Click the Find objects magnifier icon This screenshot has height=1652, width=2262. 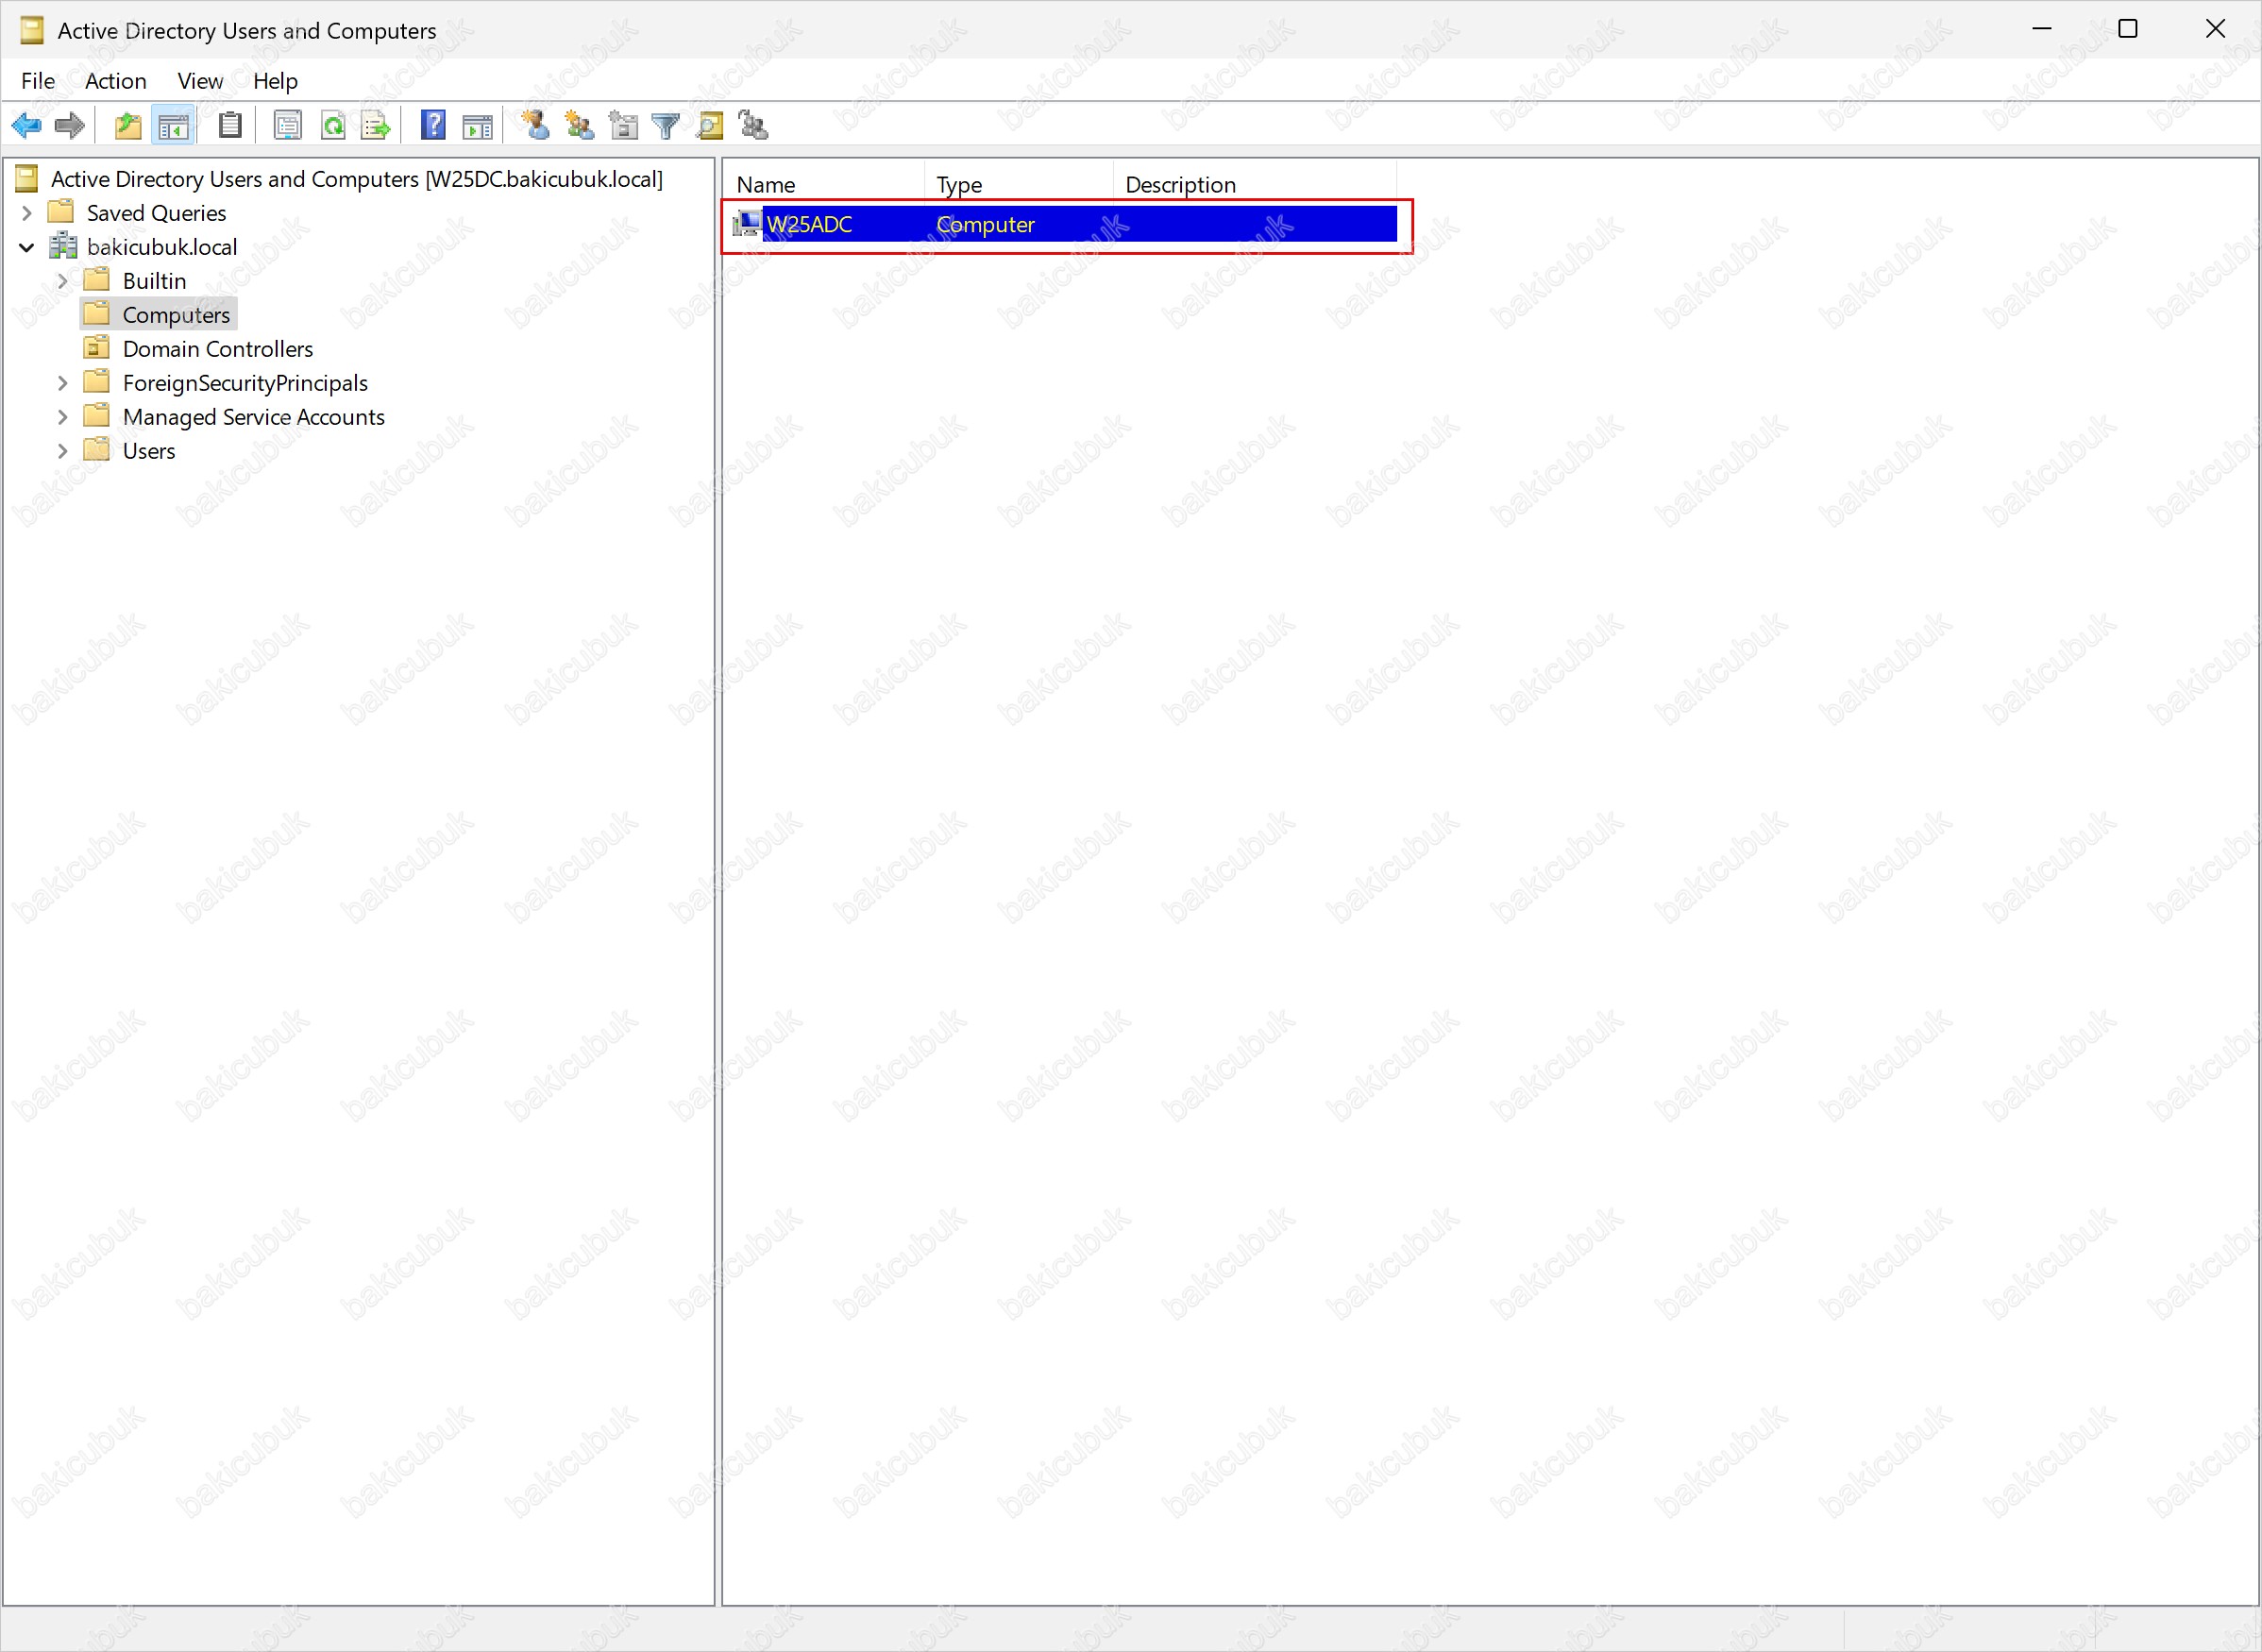click(710, 126)
